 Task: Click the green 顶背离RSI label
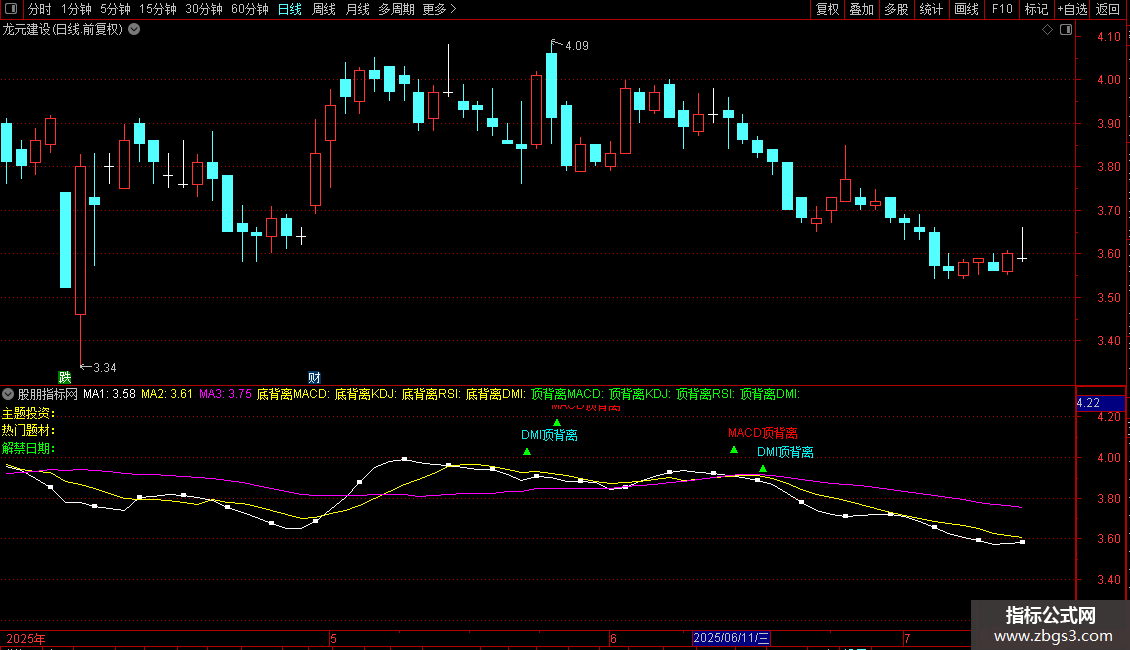[x=706, y=394]
